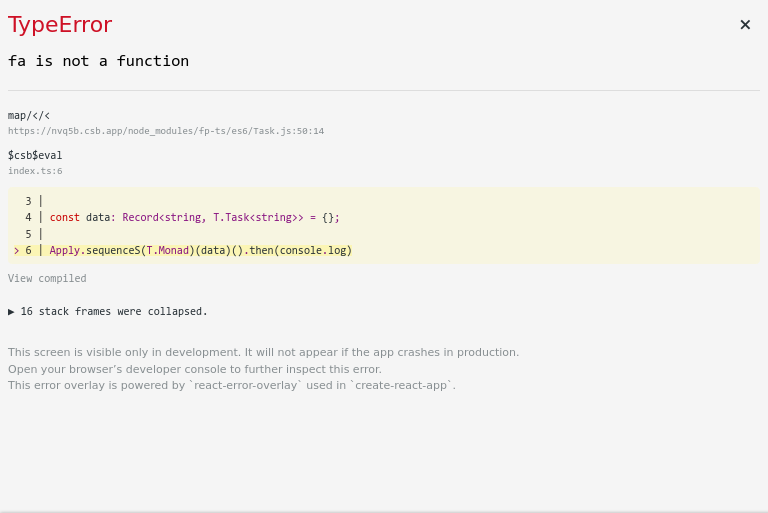Select the $csb$eval stack frame name
The image size is (768, 513).
35,155
